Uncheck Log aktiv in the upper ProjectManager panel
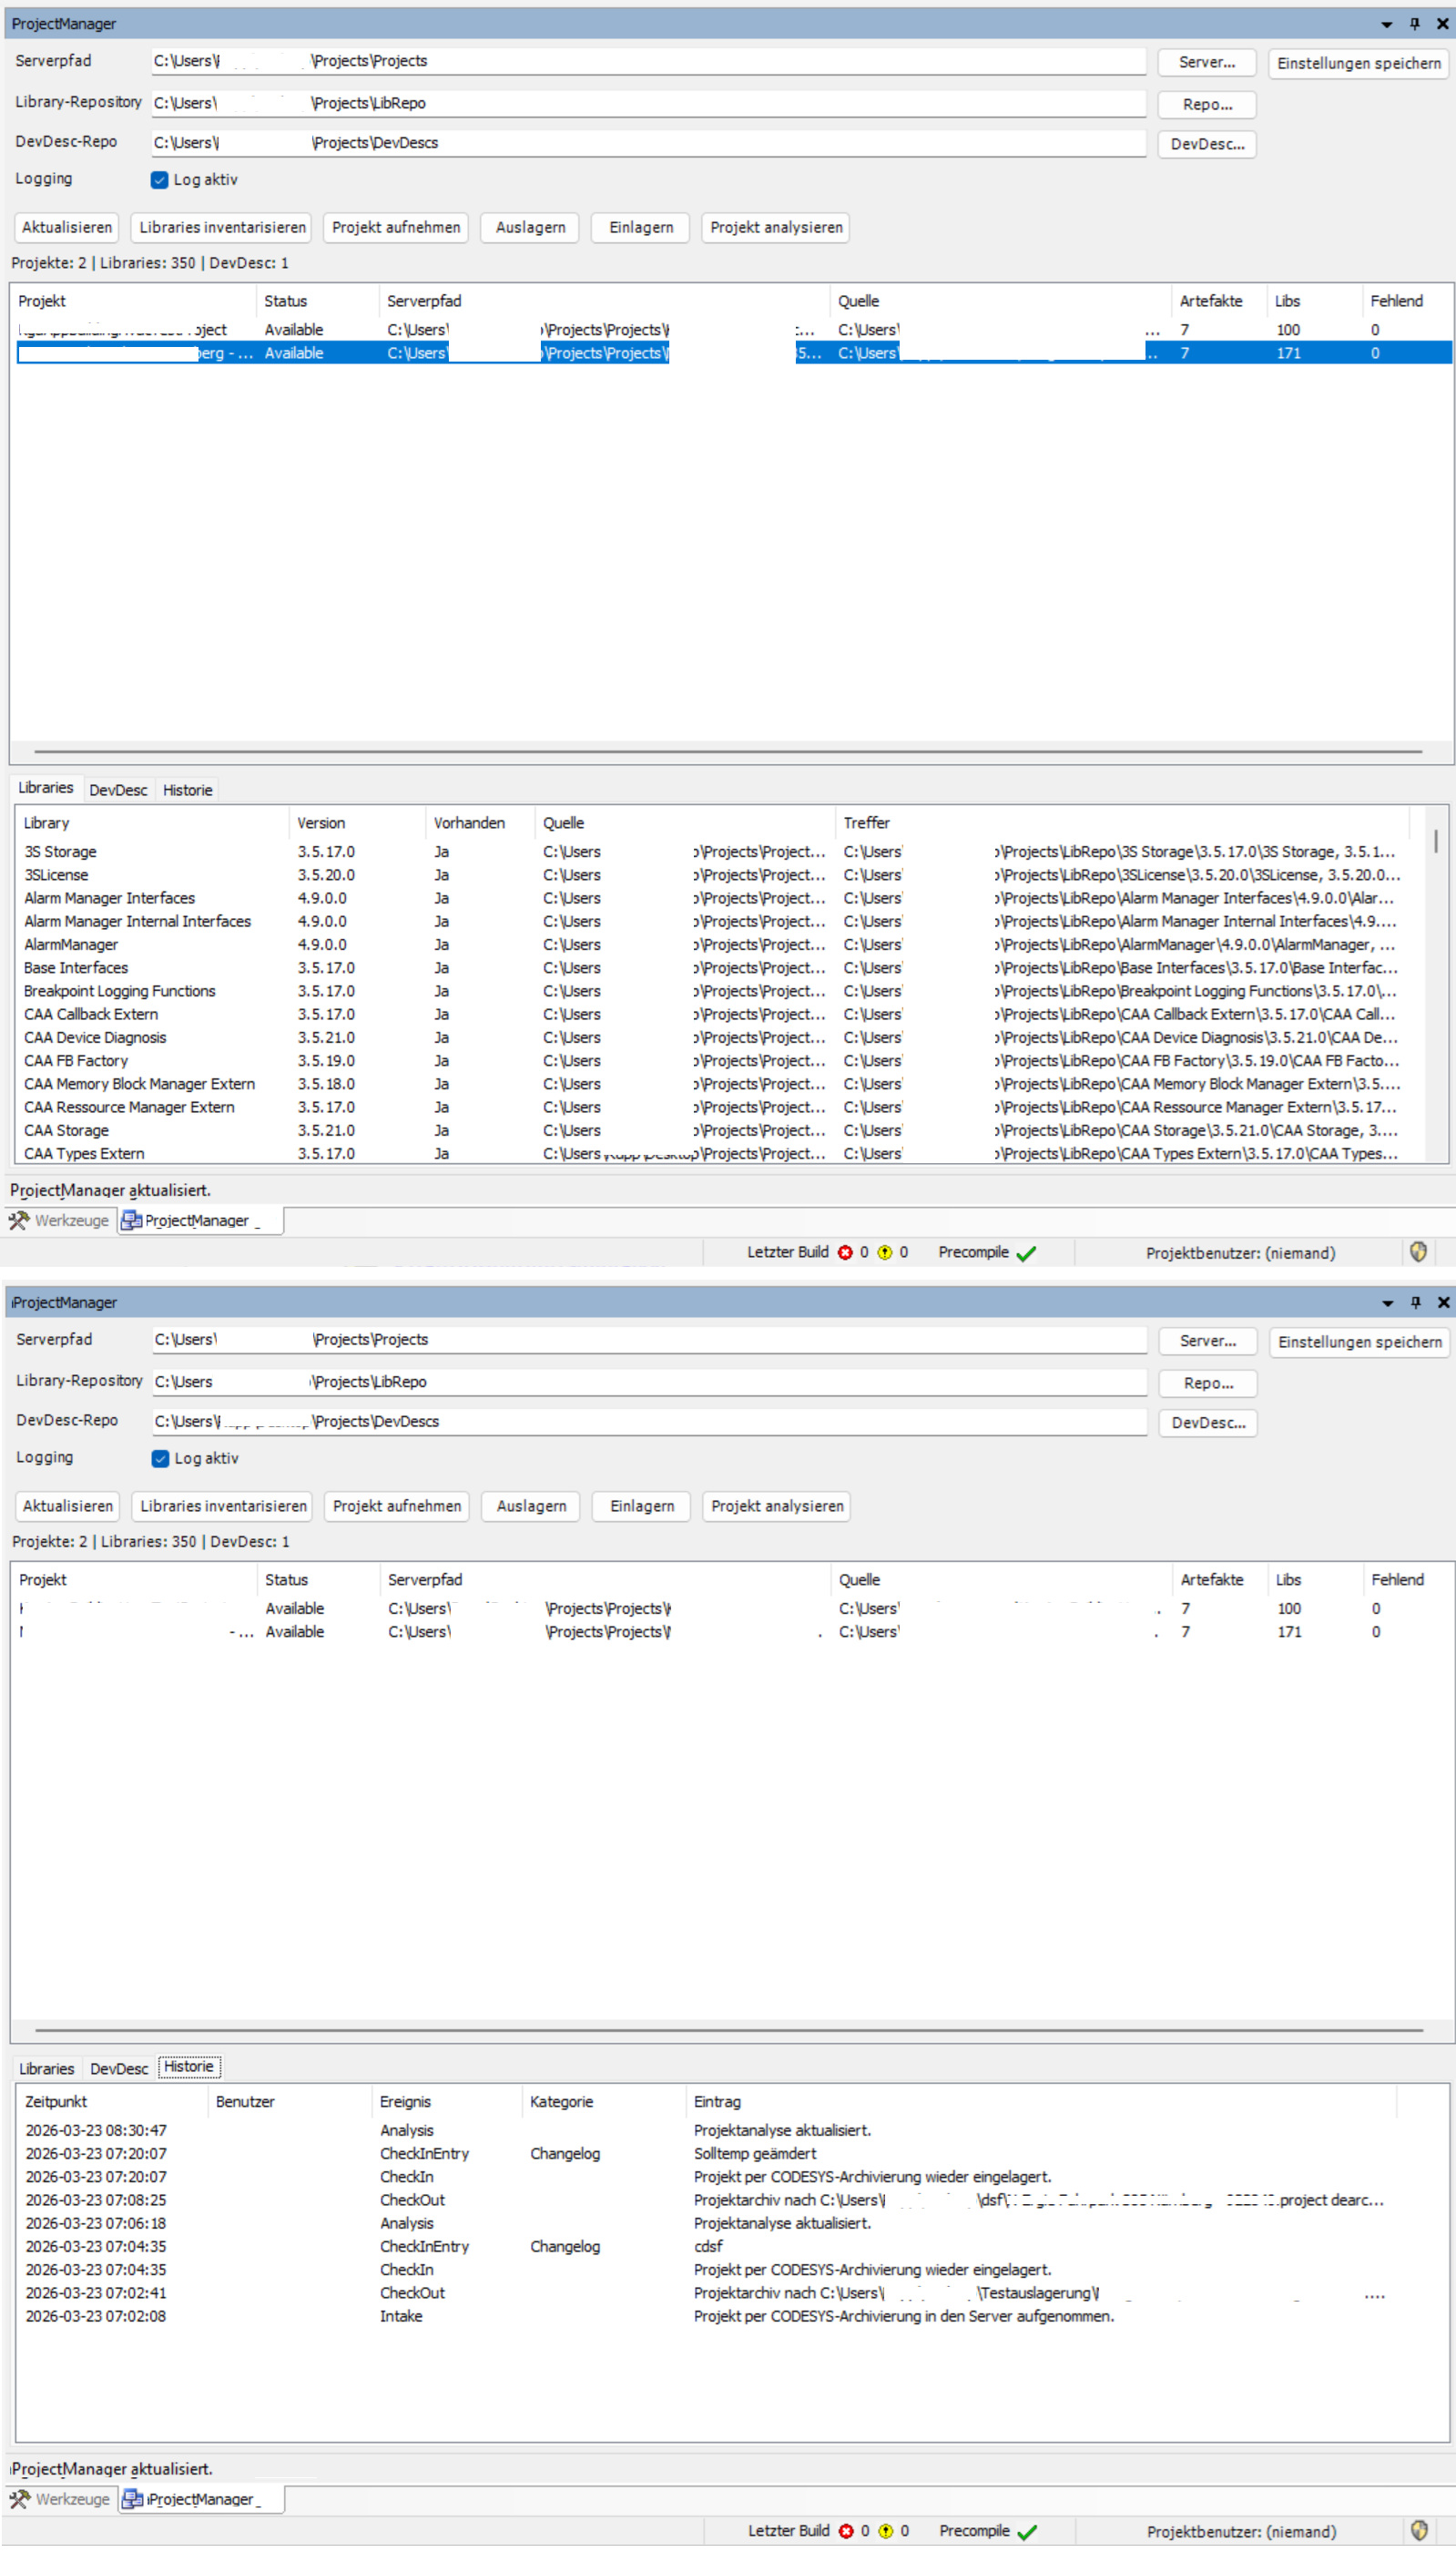The image size is (1456, 2552). tap(160, 180)
